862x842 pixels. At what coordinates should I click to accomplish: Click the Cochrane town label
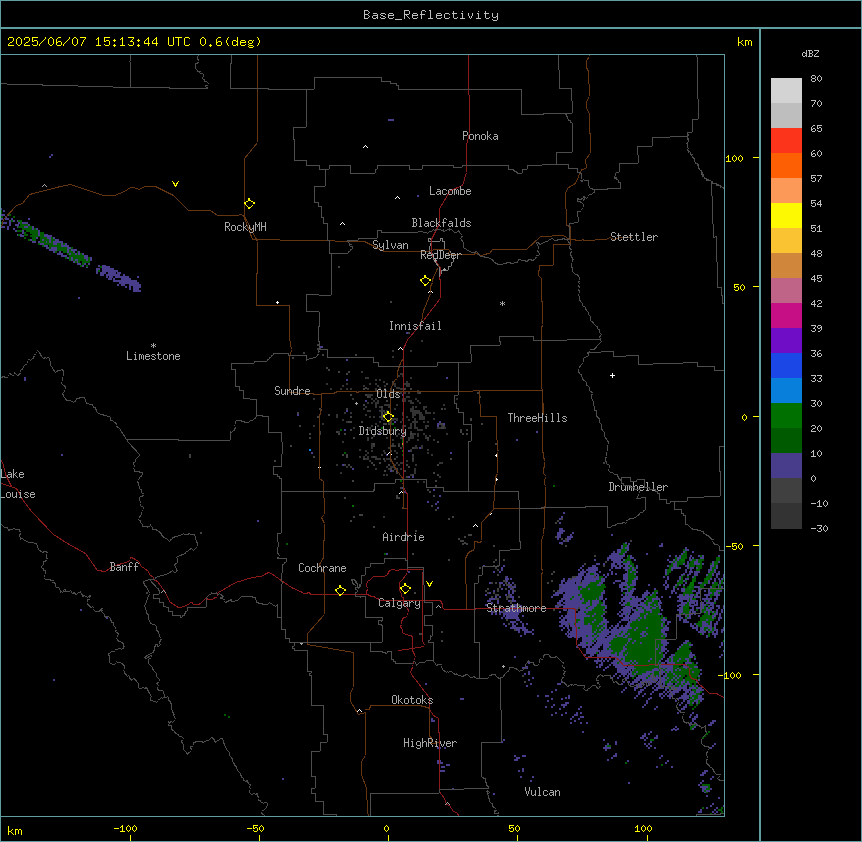pos(322,568)
